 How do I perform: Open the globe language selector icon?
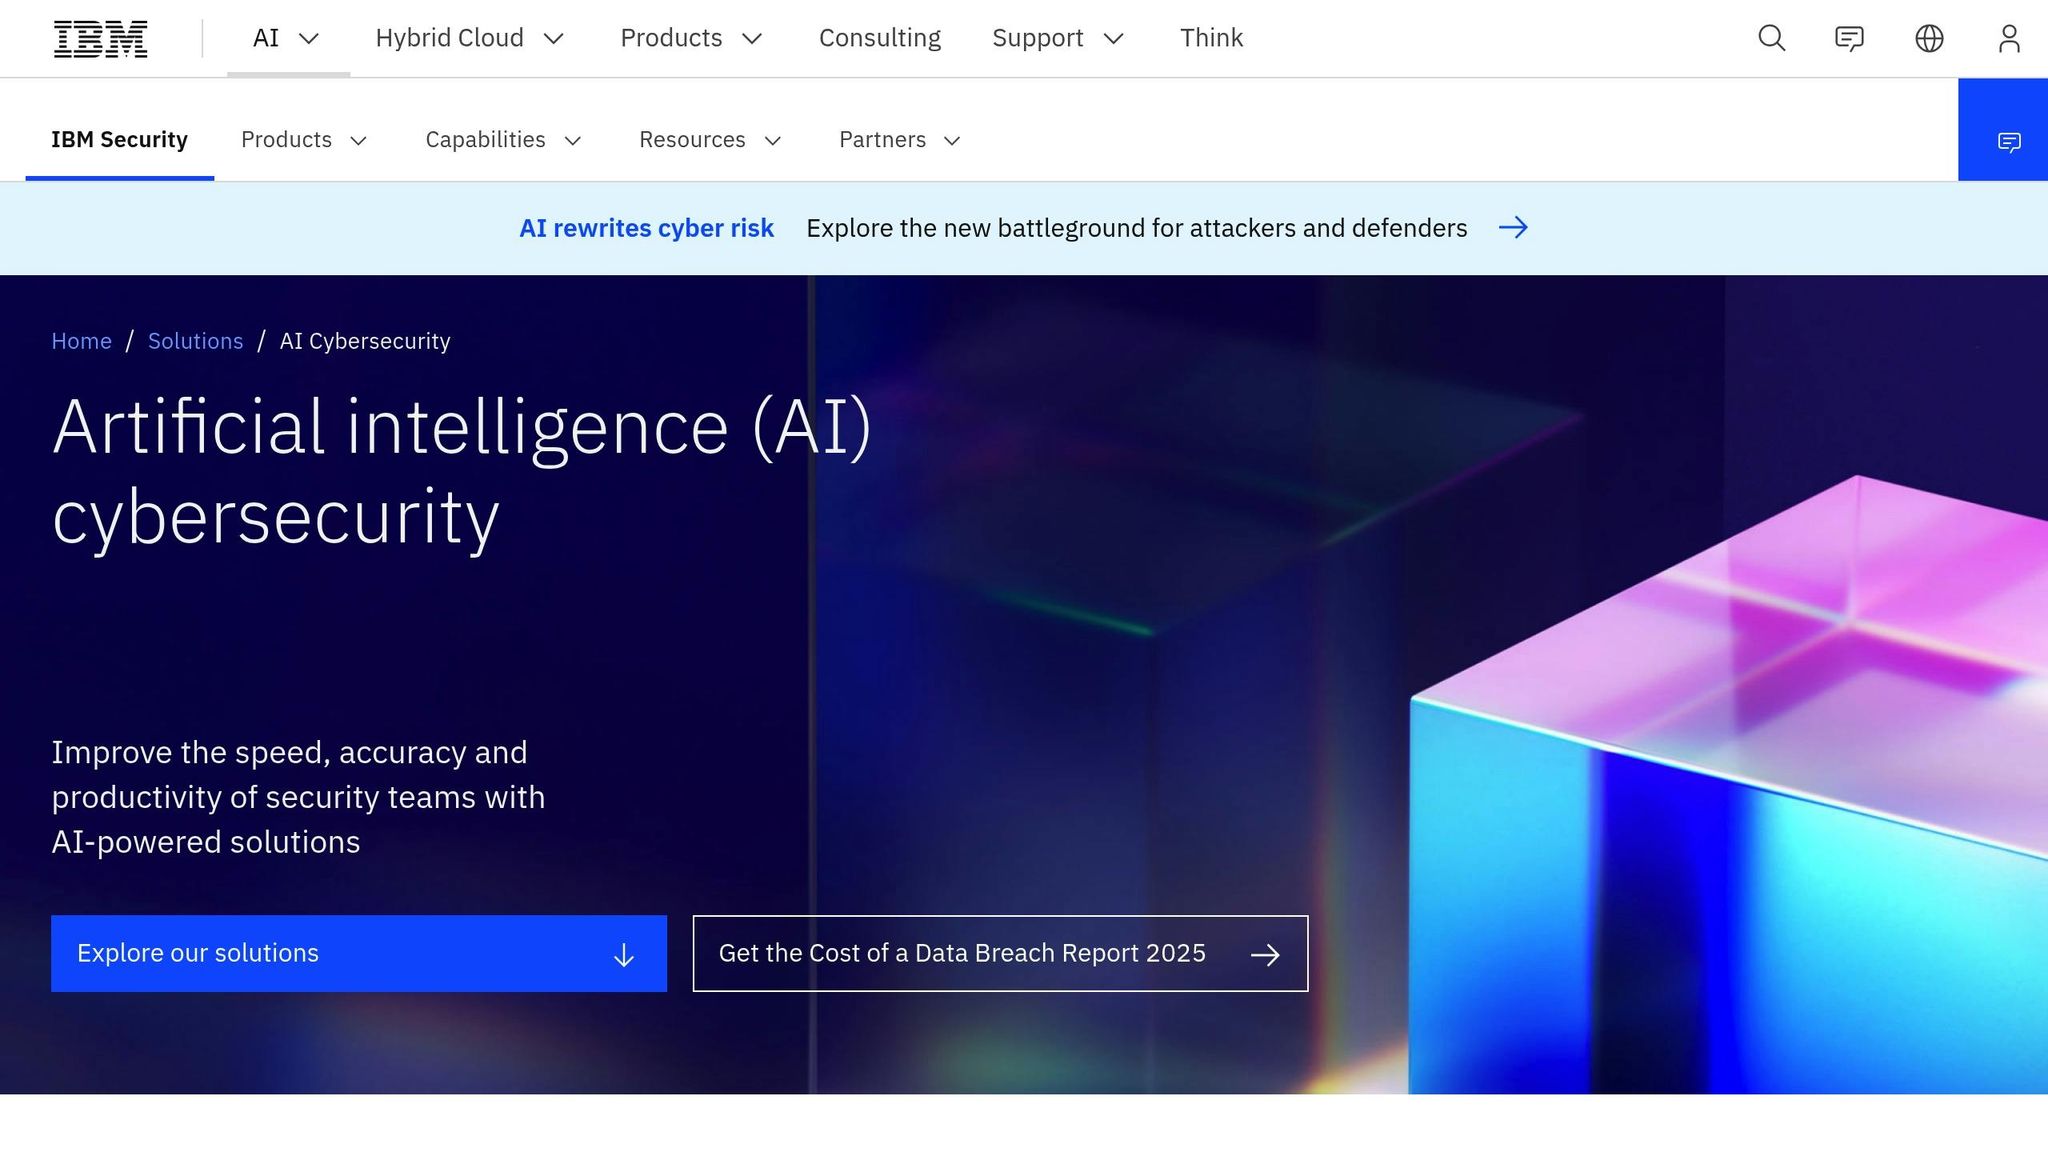click(x=1929, y=38)
